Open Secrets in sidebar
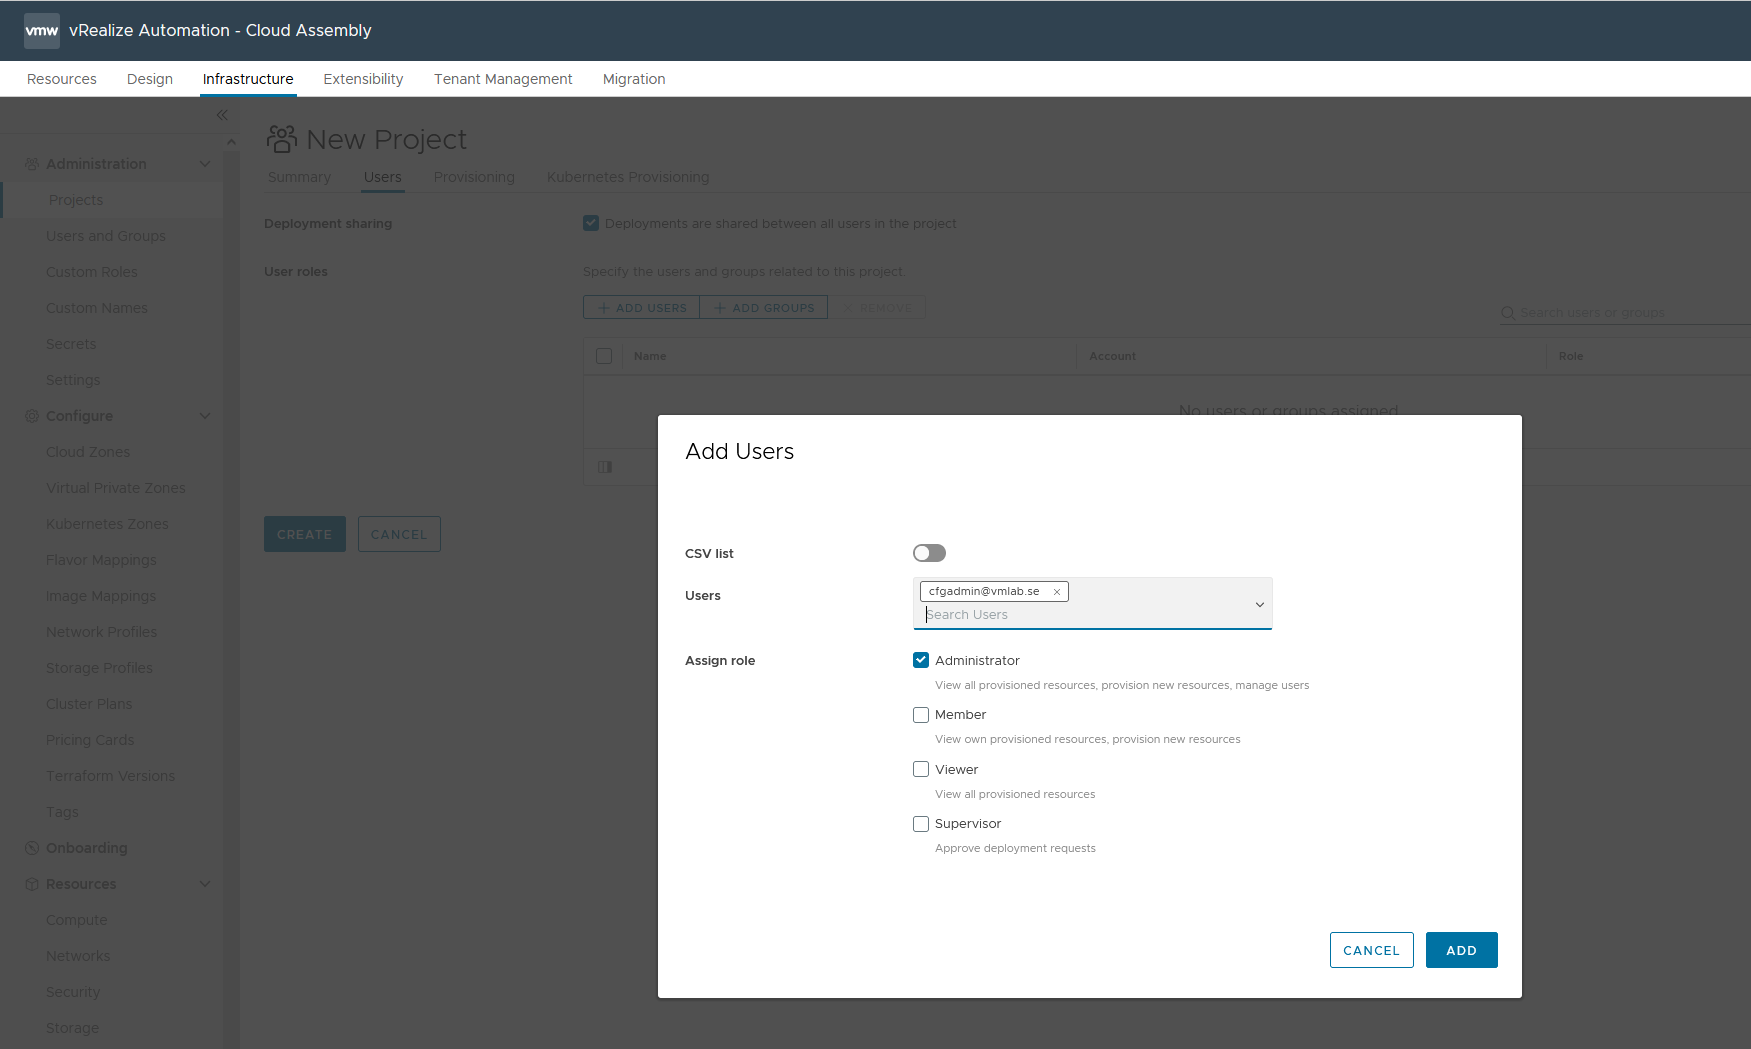Image resolution: width=1751 pixels, height=1049 pixels. [x=71, y=344]
